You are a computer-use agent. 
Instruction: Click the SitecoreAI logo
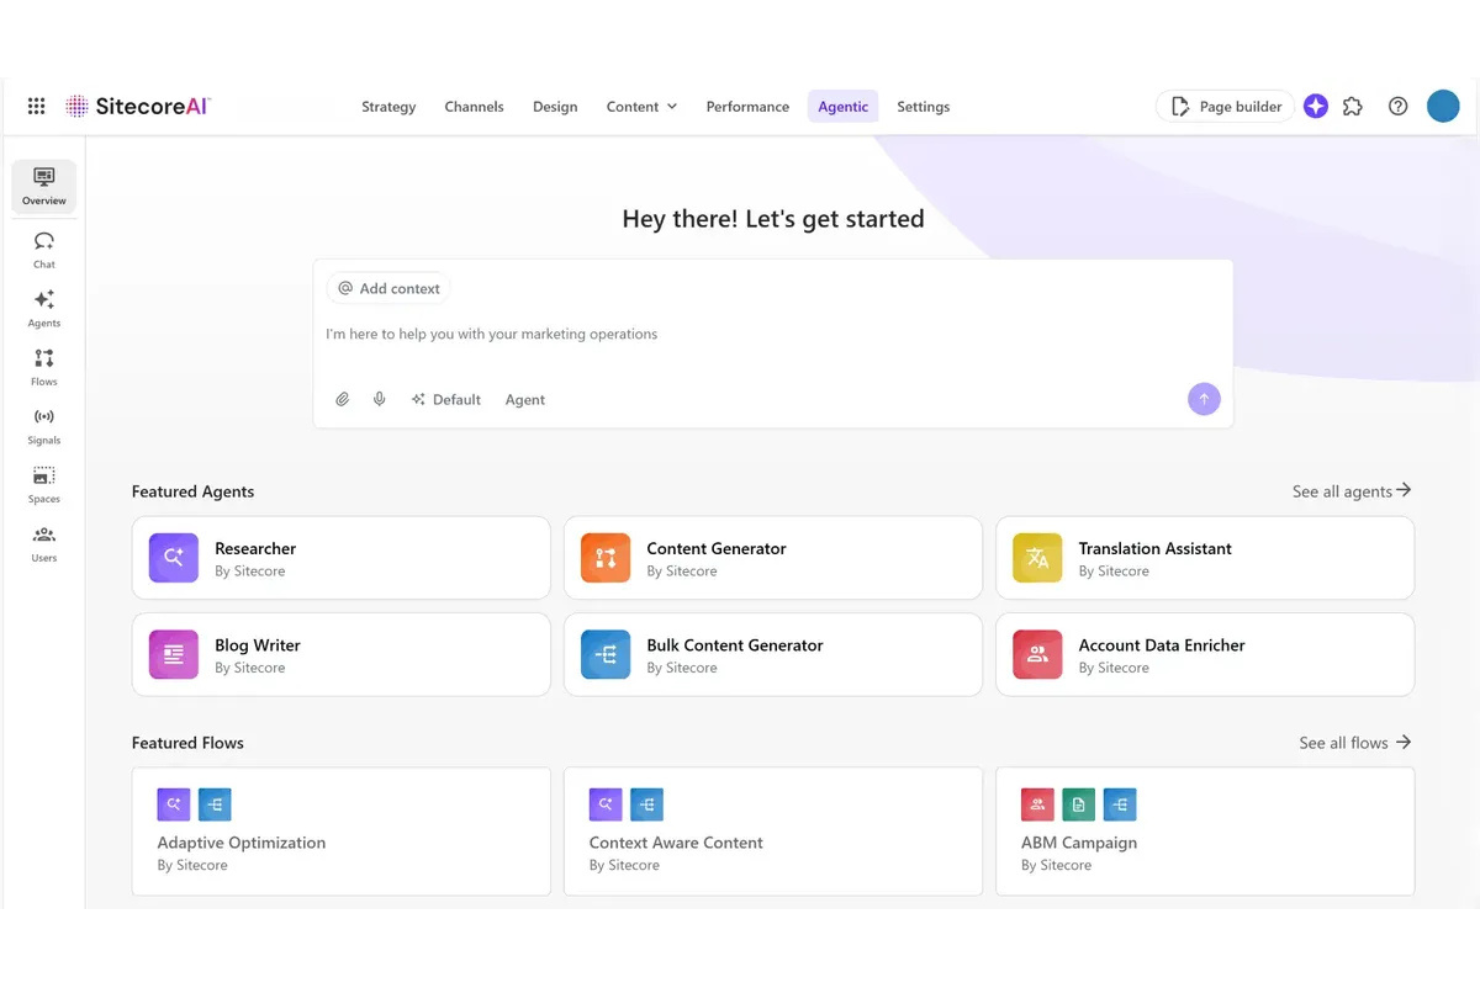[x=138, y=106]
